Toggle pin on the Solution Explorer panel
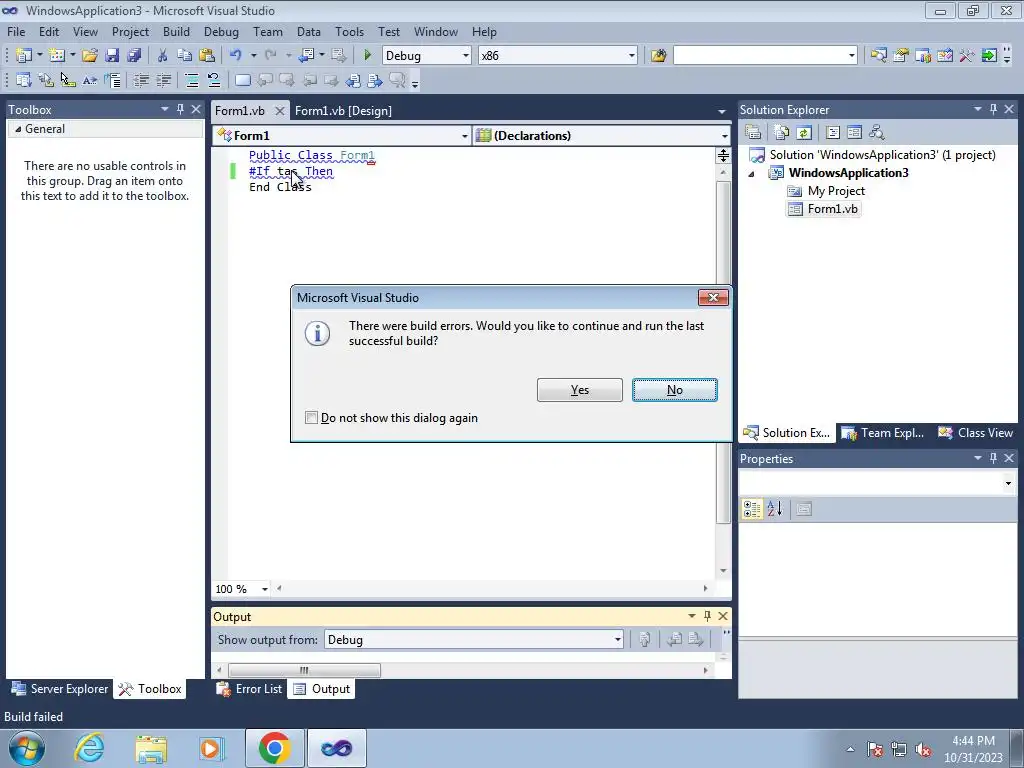The width and height of the screenshot is (1024, 768). pos(993,109)
